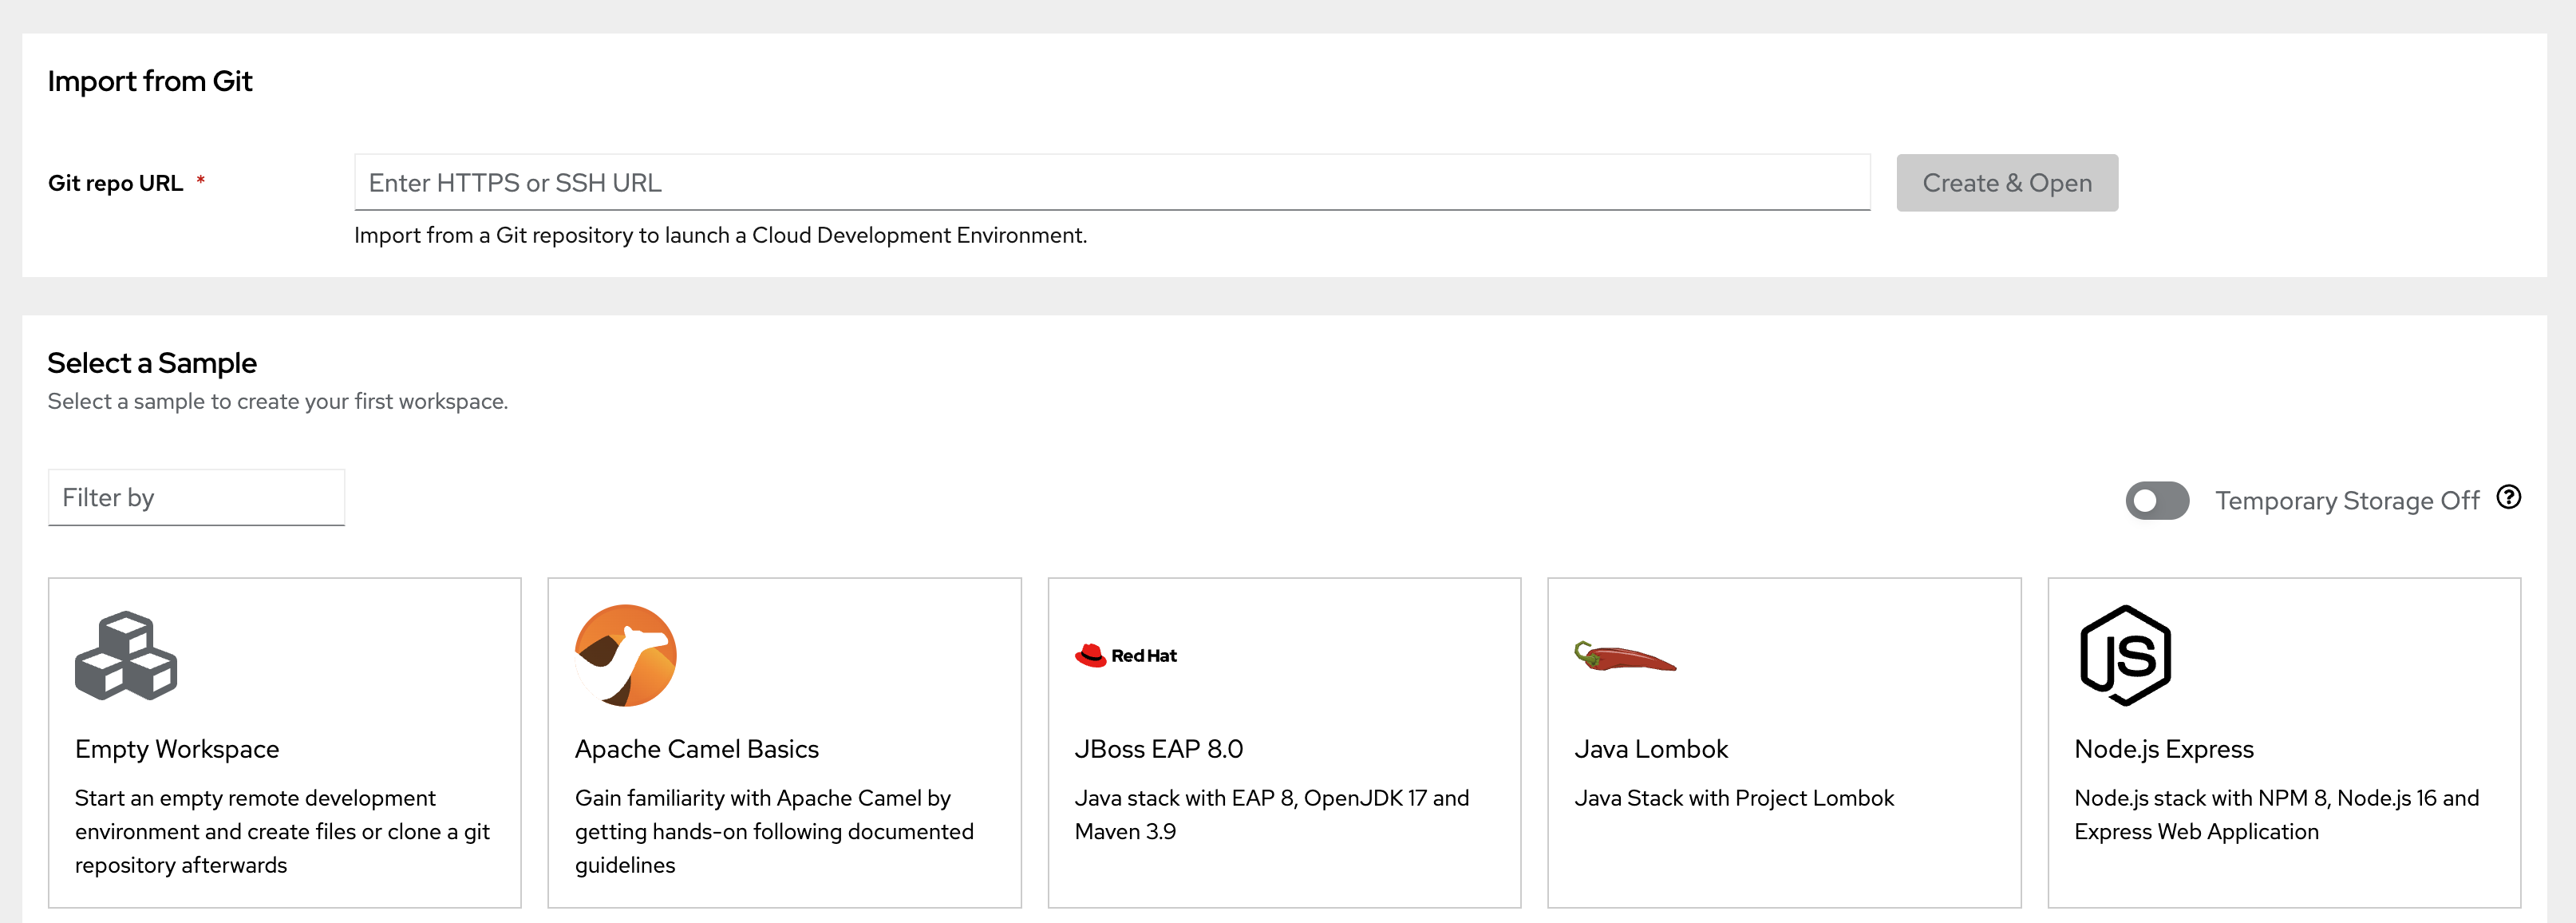Click 'Java Stack with Project Lombok' text
This screenshot has width=2576, height=923.
pyautogui.click(x=1734, y=798)
